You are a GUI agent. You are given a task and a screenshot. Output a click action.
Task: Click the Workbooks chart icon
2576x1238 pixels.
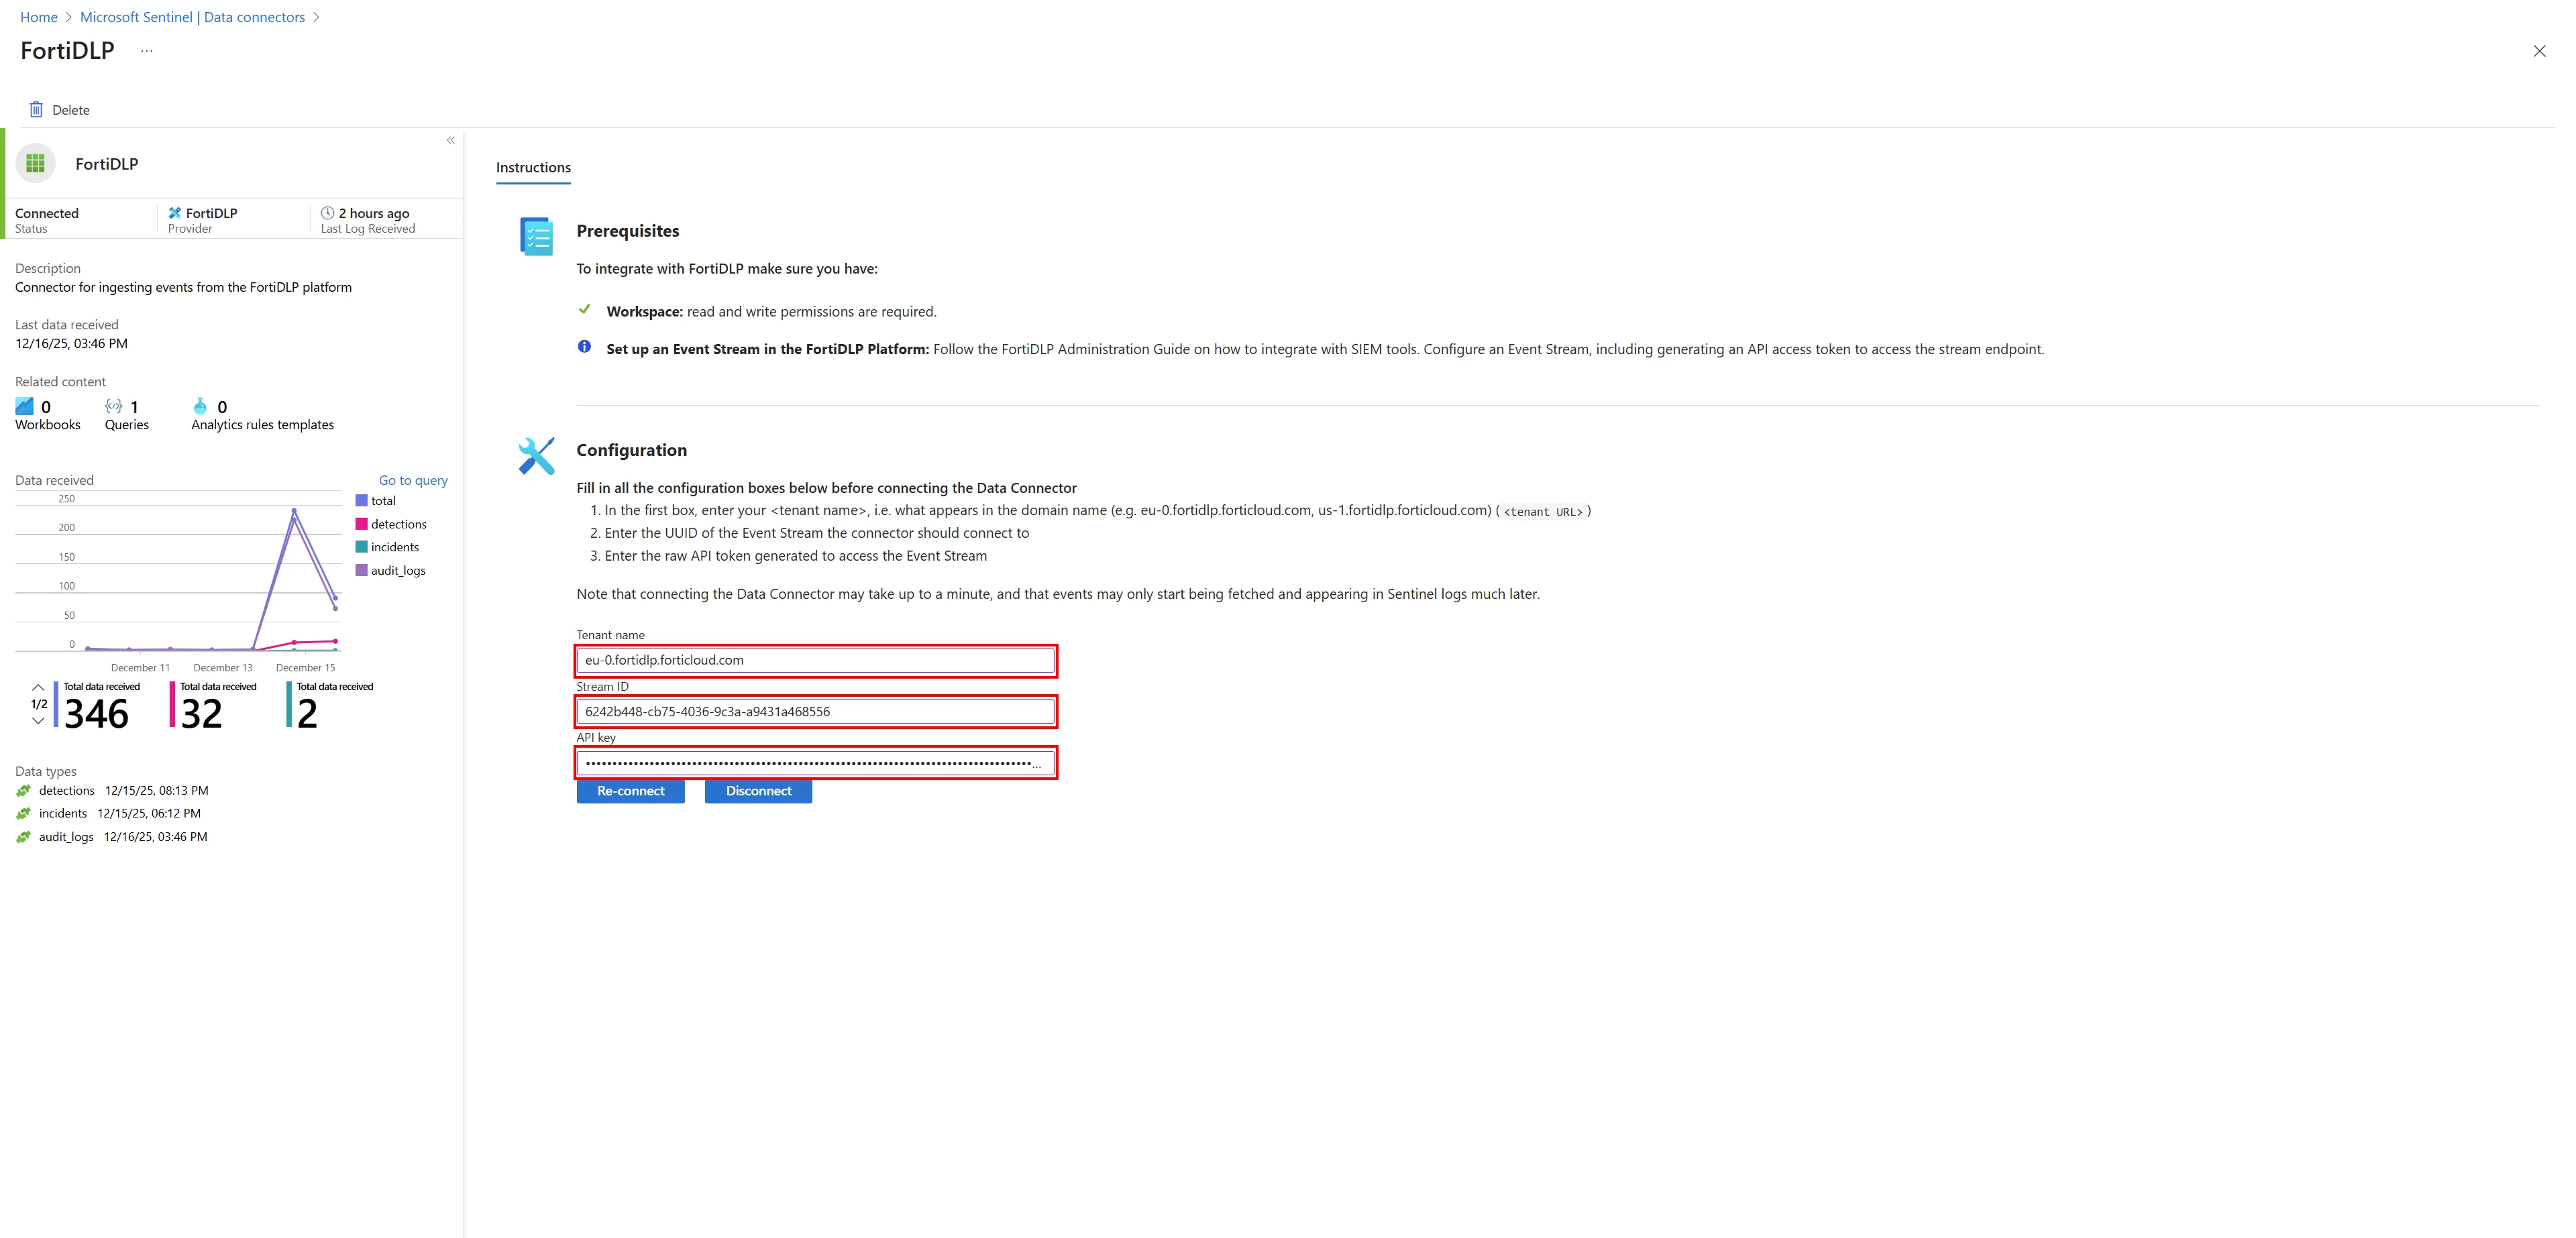pyautogui.click(x=25, y=406)
